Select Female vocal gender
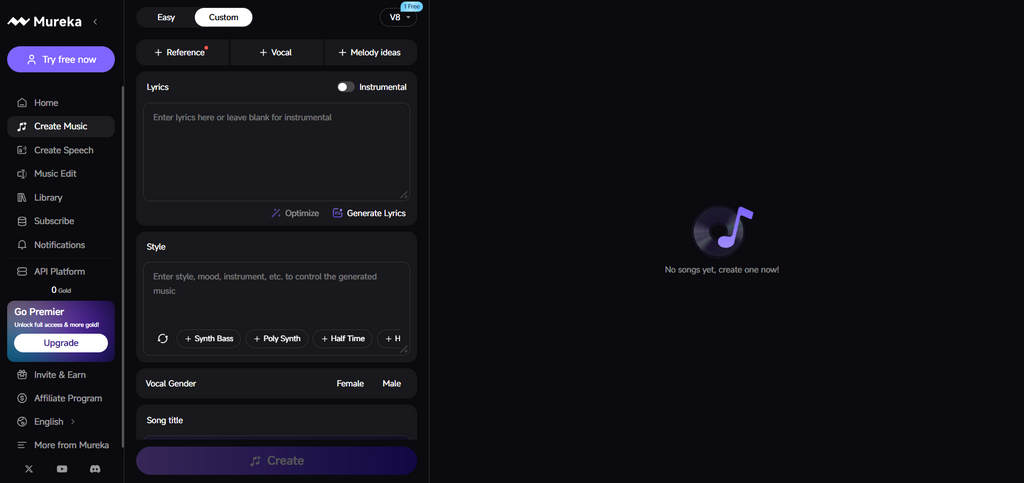 [x=350, y=384]
